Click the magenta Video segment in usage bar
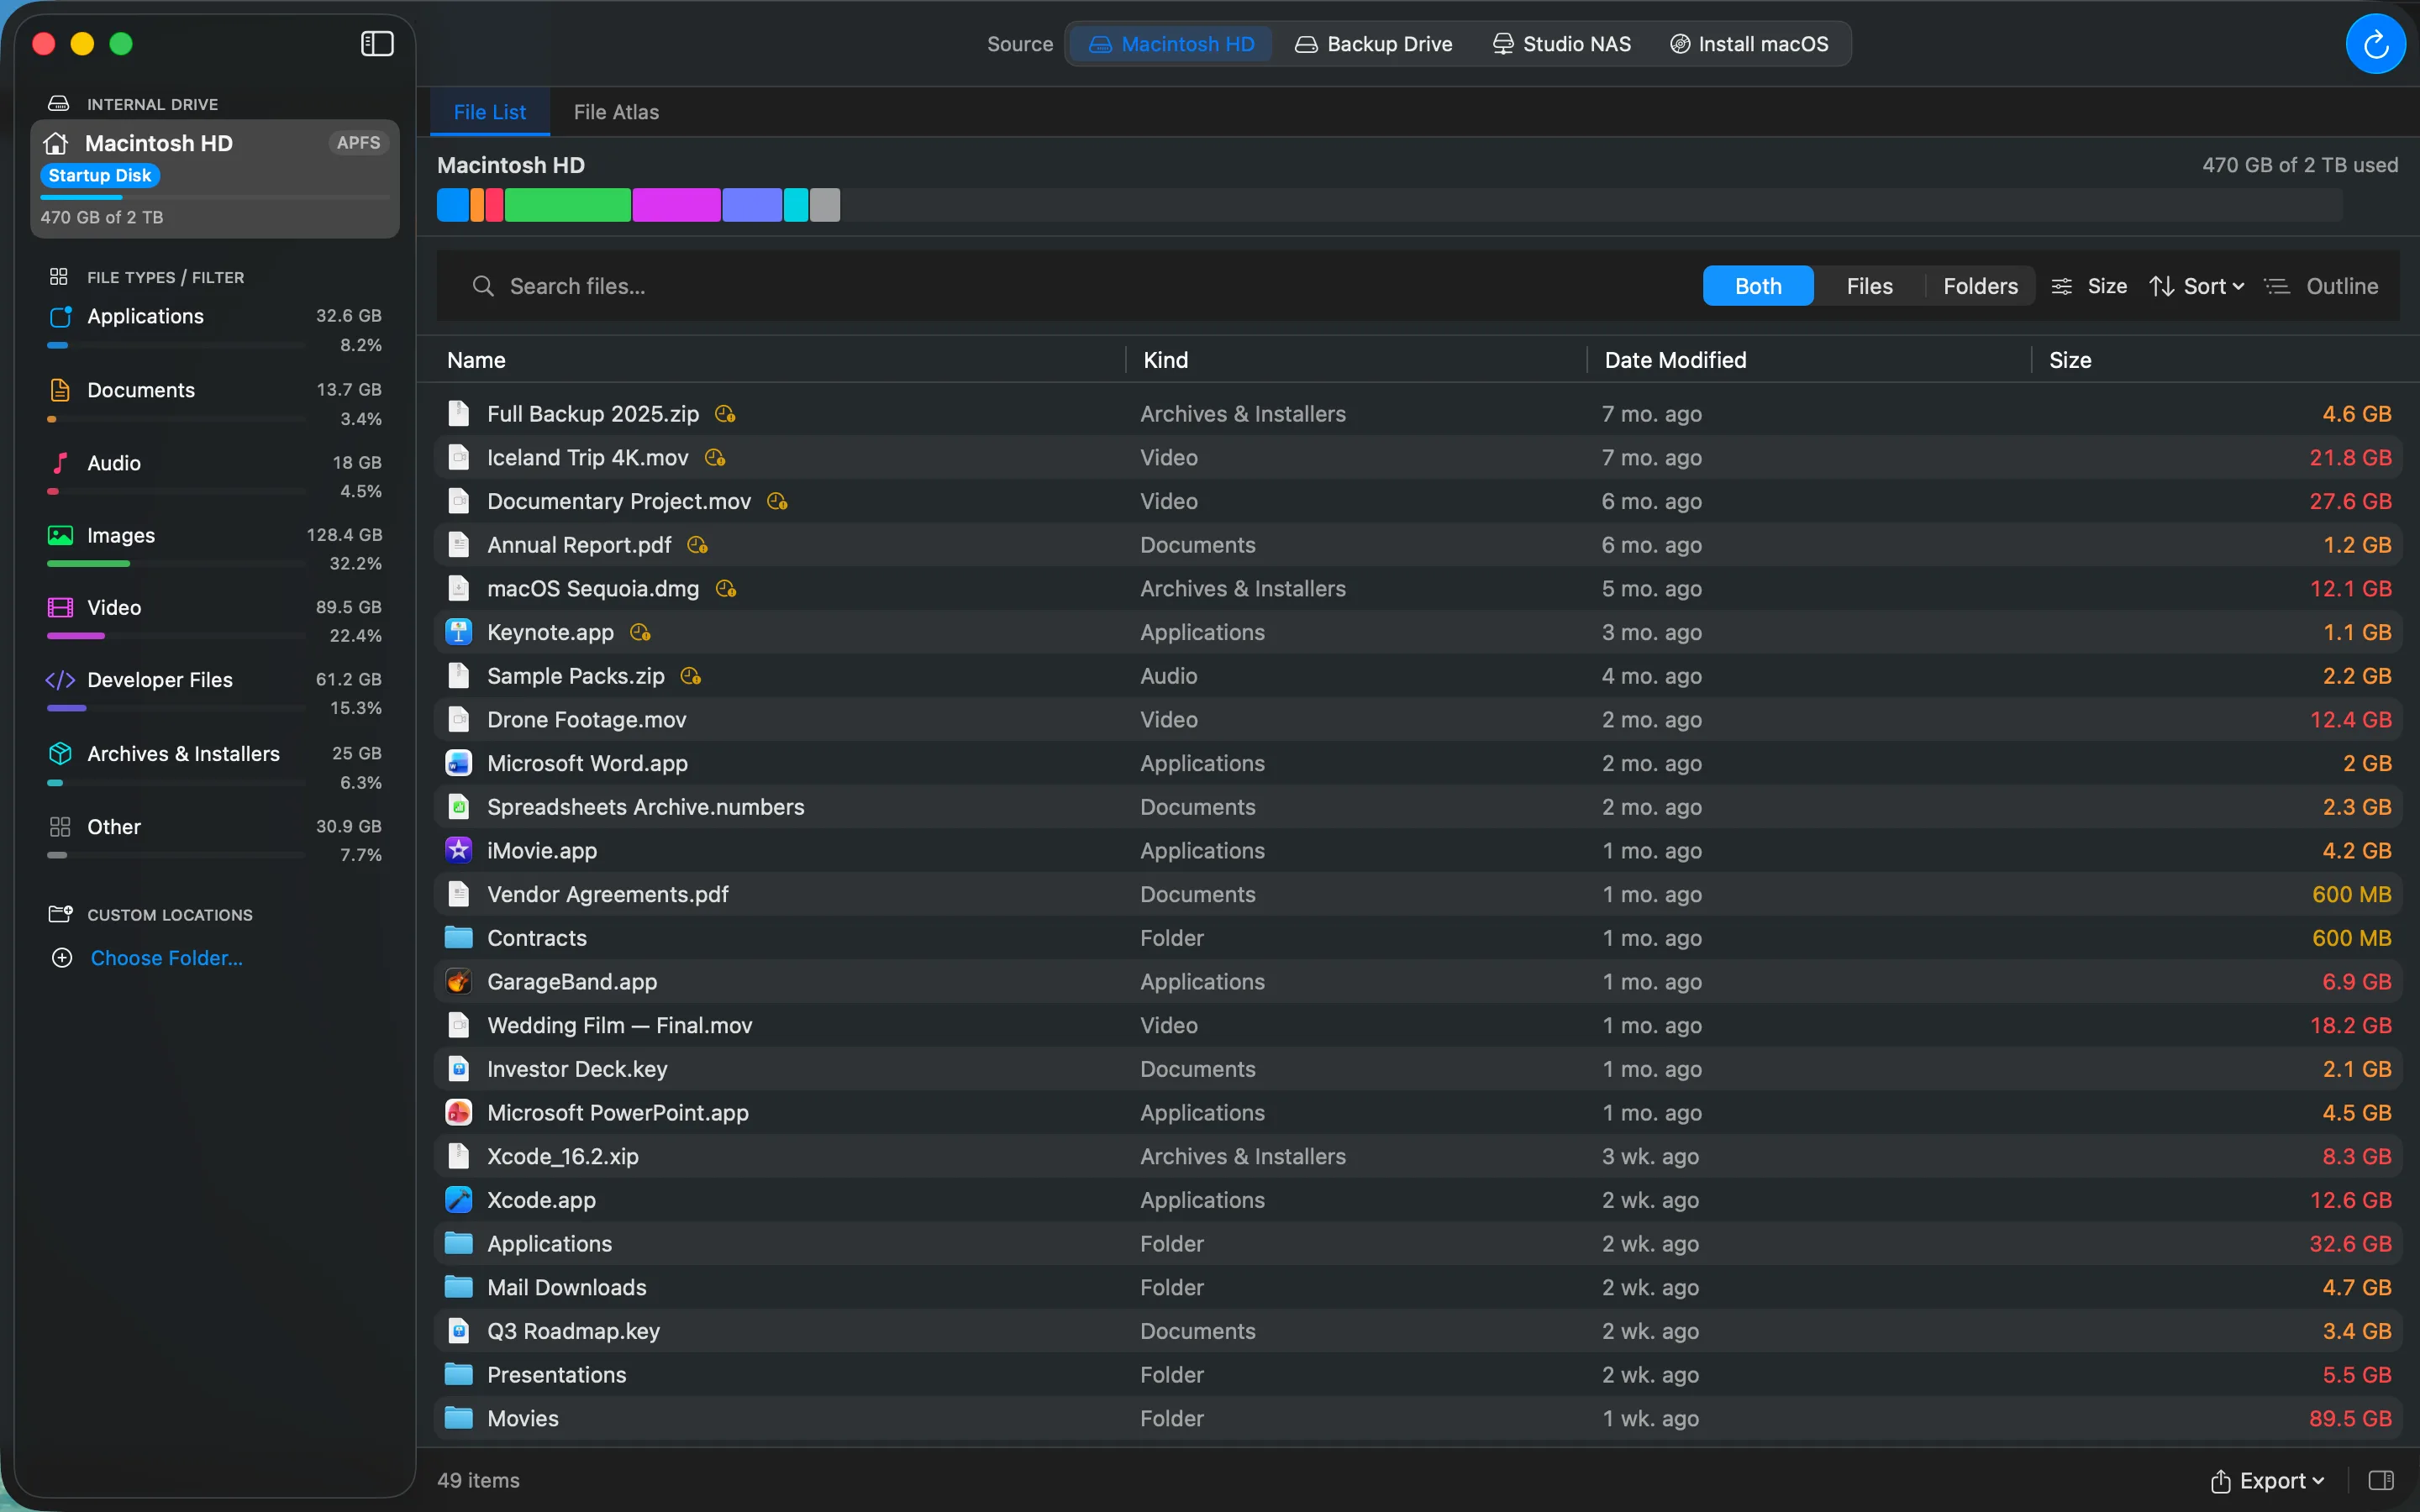 coord(676,205)
